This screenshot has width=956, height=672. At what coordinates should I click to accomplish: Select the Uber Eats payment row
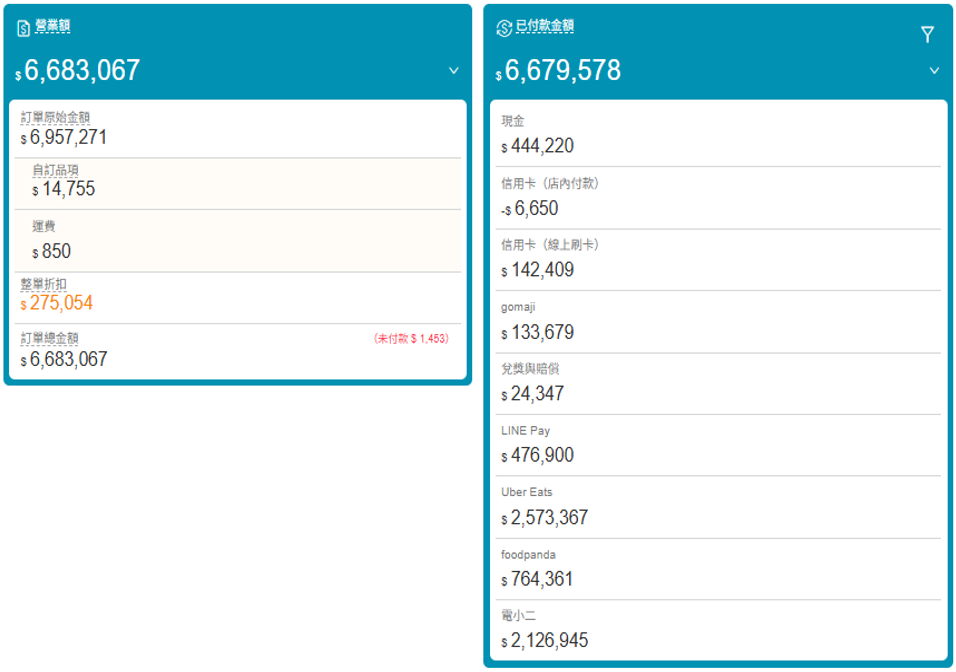(716, 507)
